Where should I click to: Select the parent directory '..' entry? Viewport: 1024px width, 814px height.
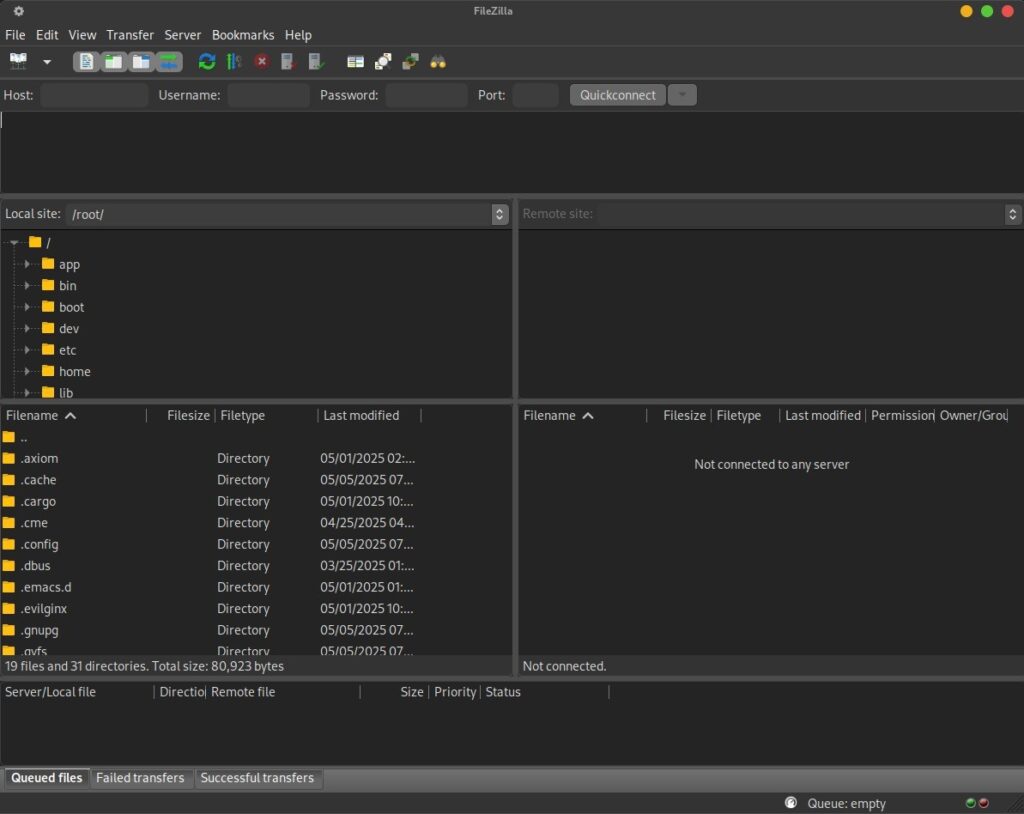point(24,437)
